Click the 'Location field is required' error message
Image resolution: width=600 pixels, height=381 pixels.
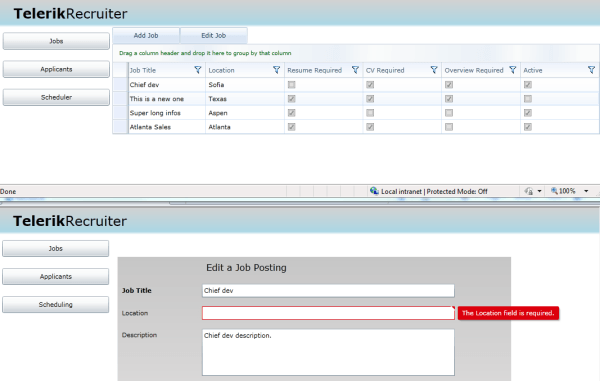(x=508, y=313)
